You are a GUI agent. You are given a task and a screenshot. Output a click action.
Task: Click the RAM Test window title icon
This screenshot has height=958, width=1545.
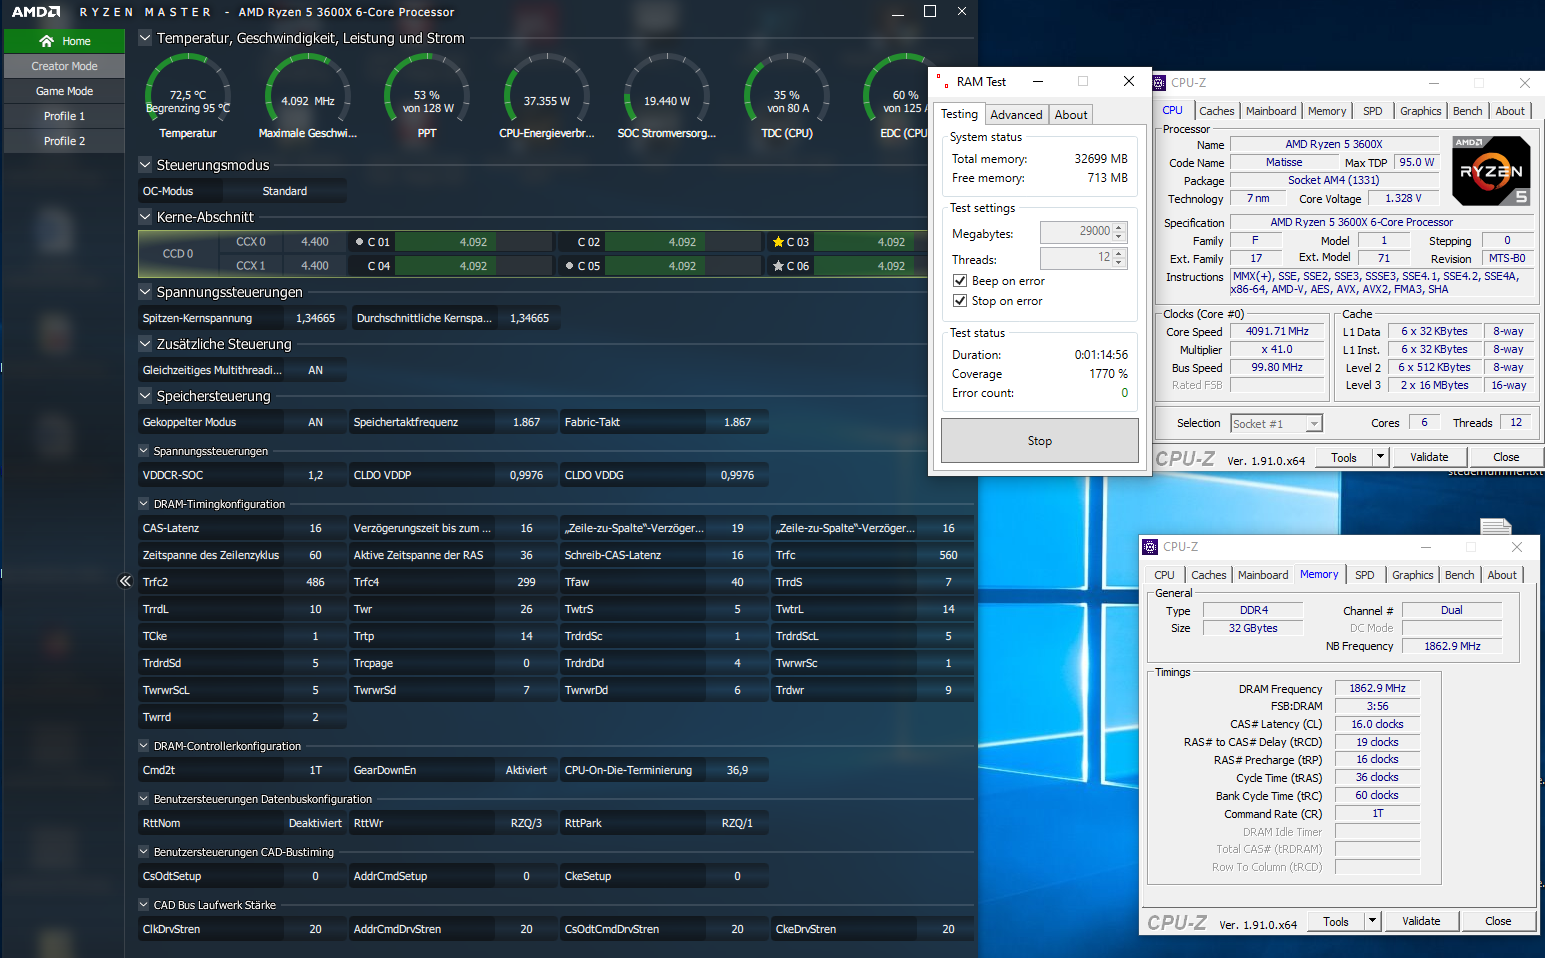click(x=943, y=82)
